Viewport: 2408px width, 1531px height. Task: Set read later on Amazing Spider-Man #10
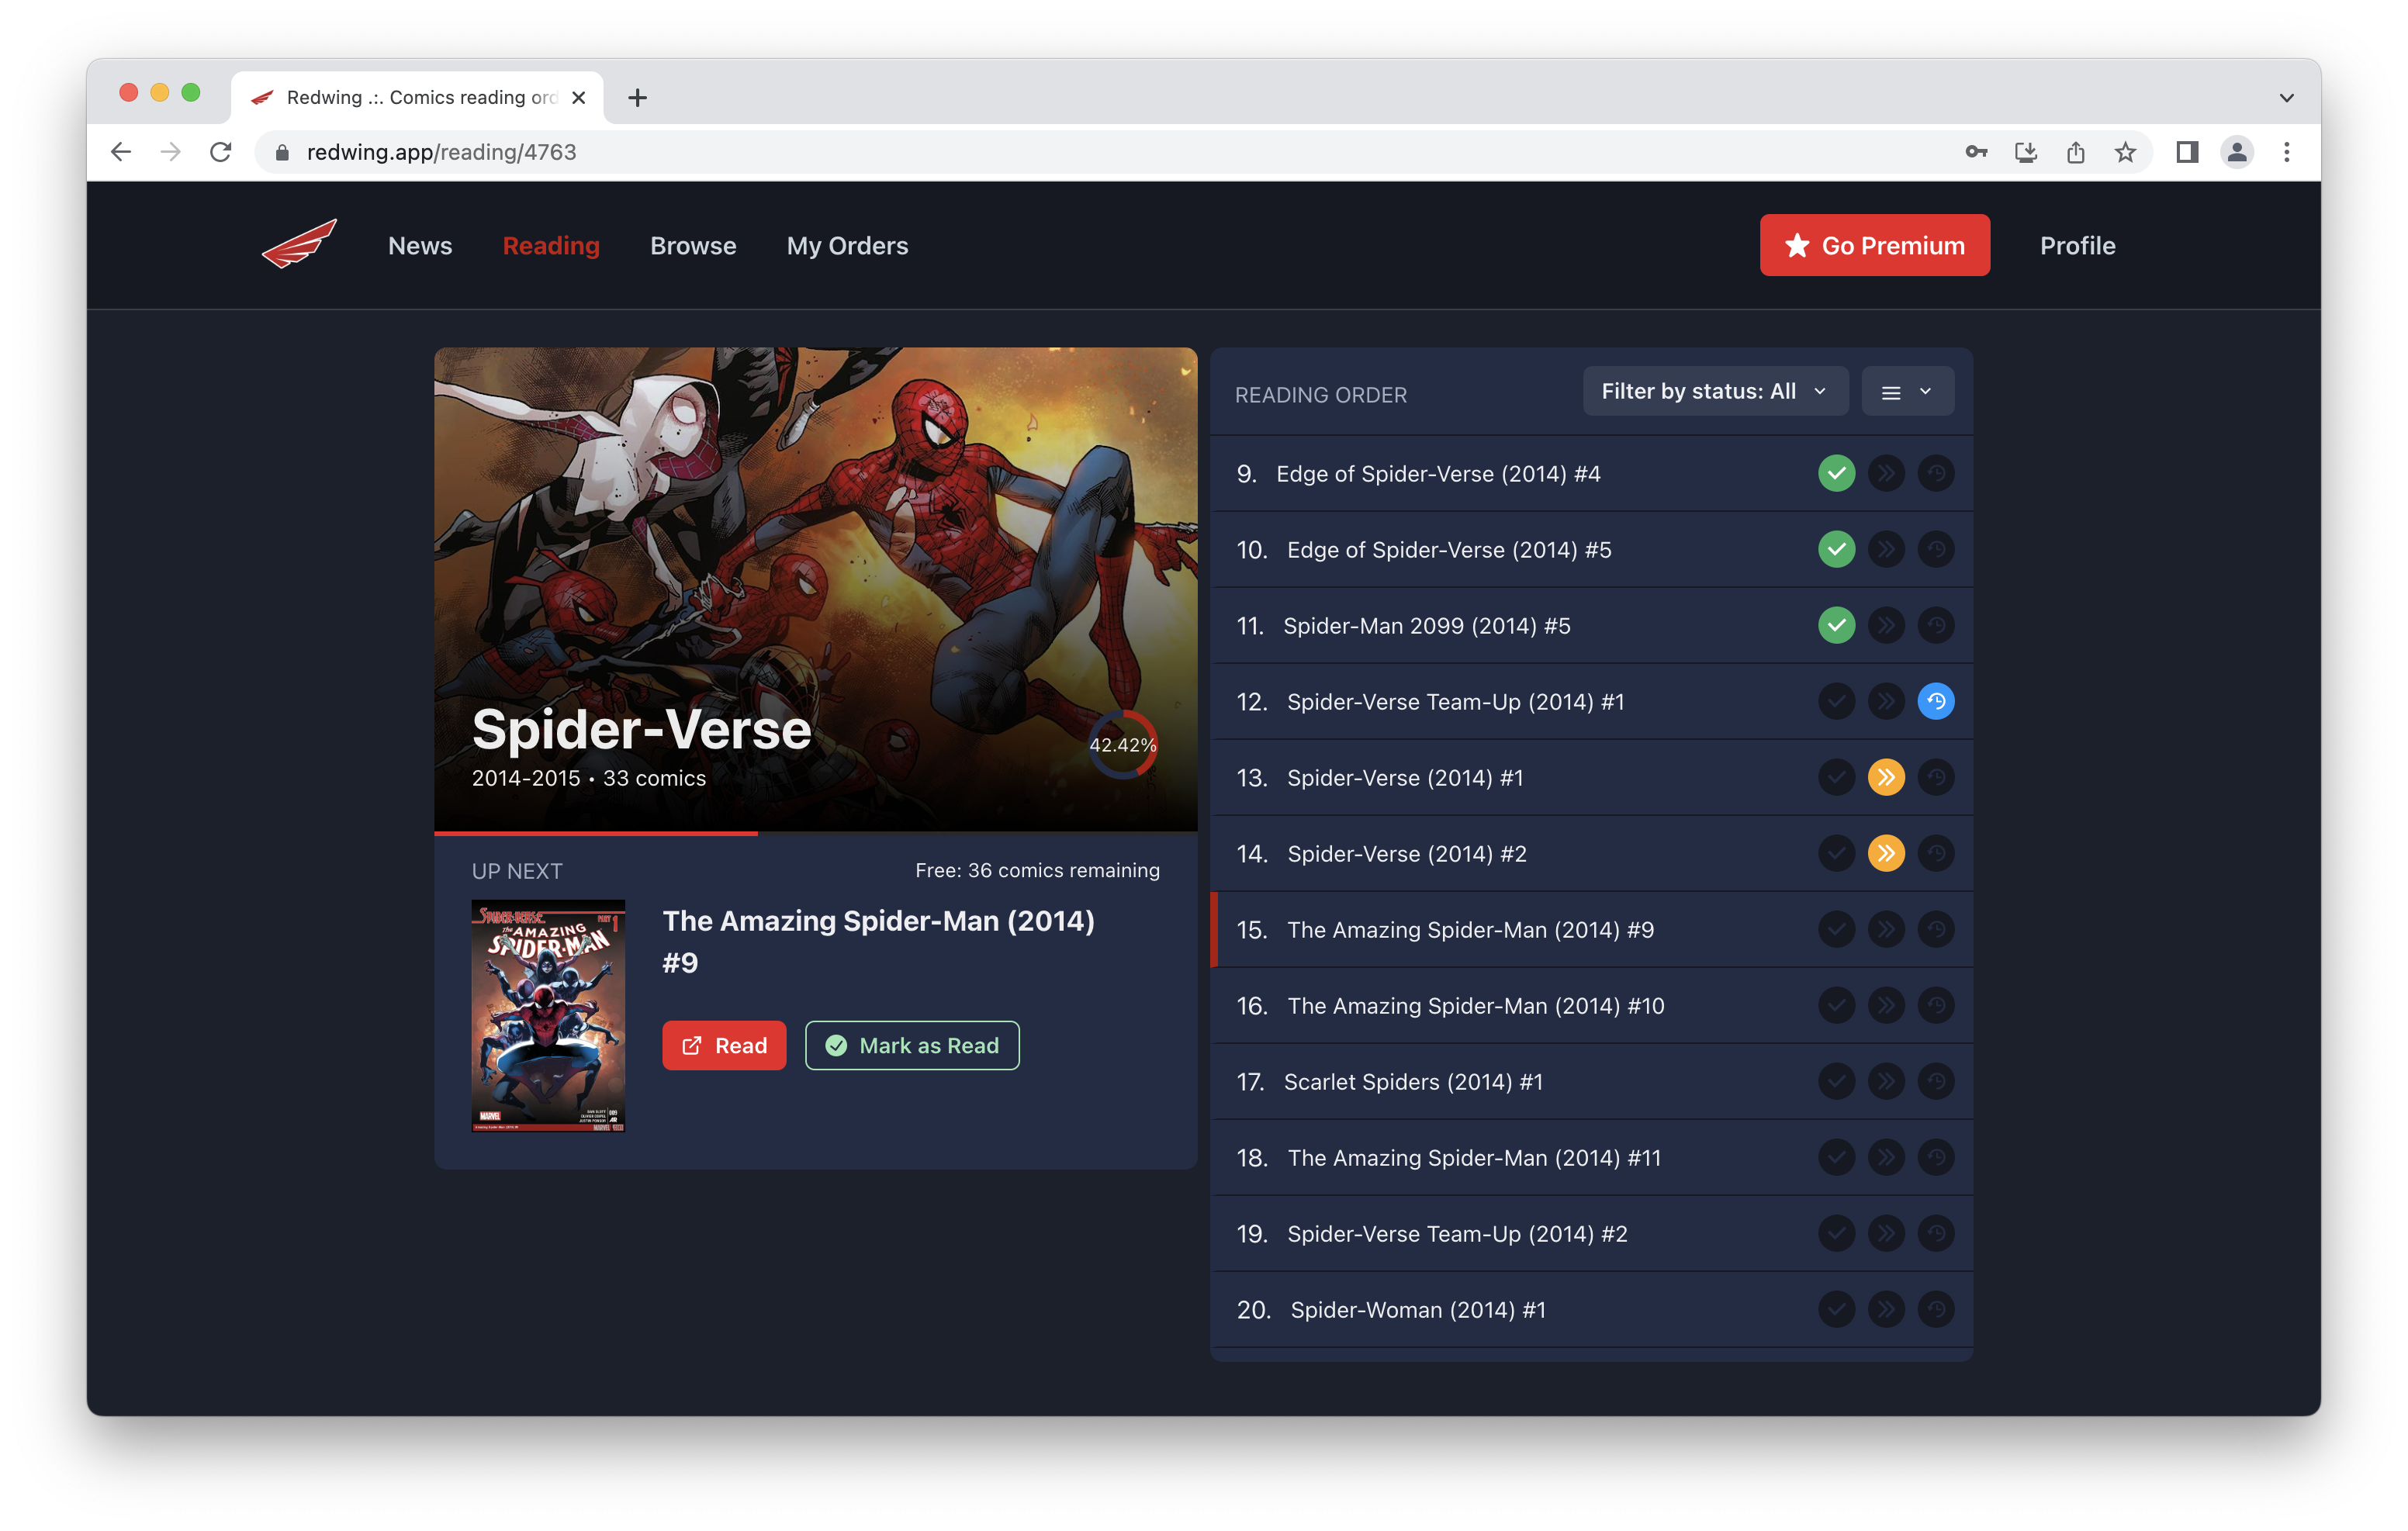coord(1936,1005)
